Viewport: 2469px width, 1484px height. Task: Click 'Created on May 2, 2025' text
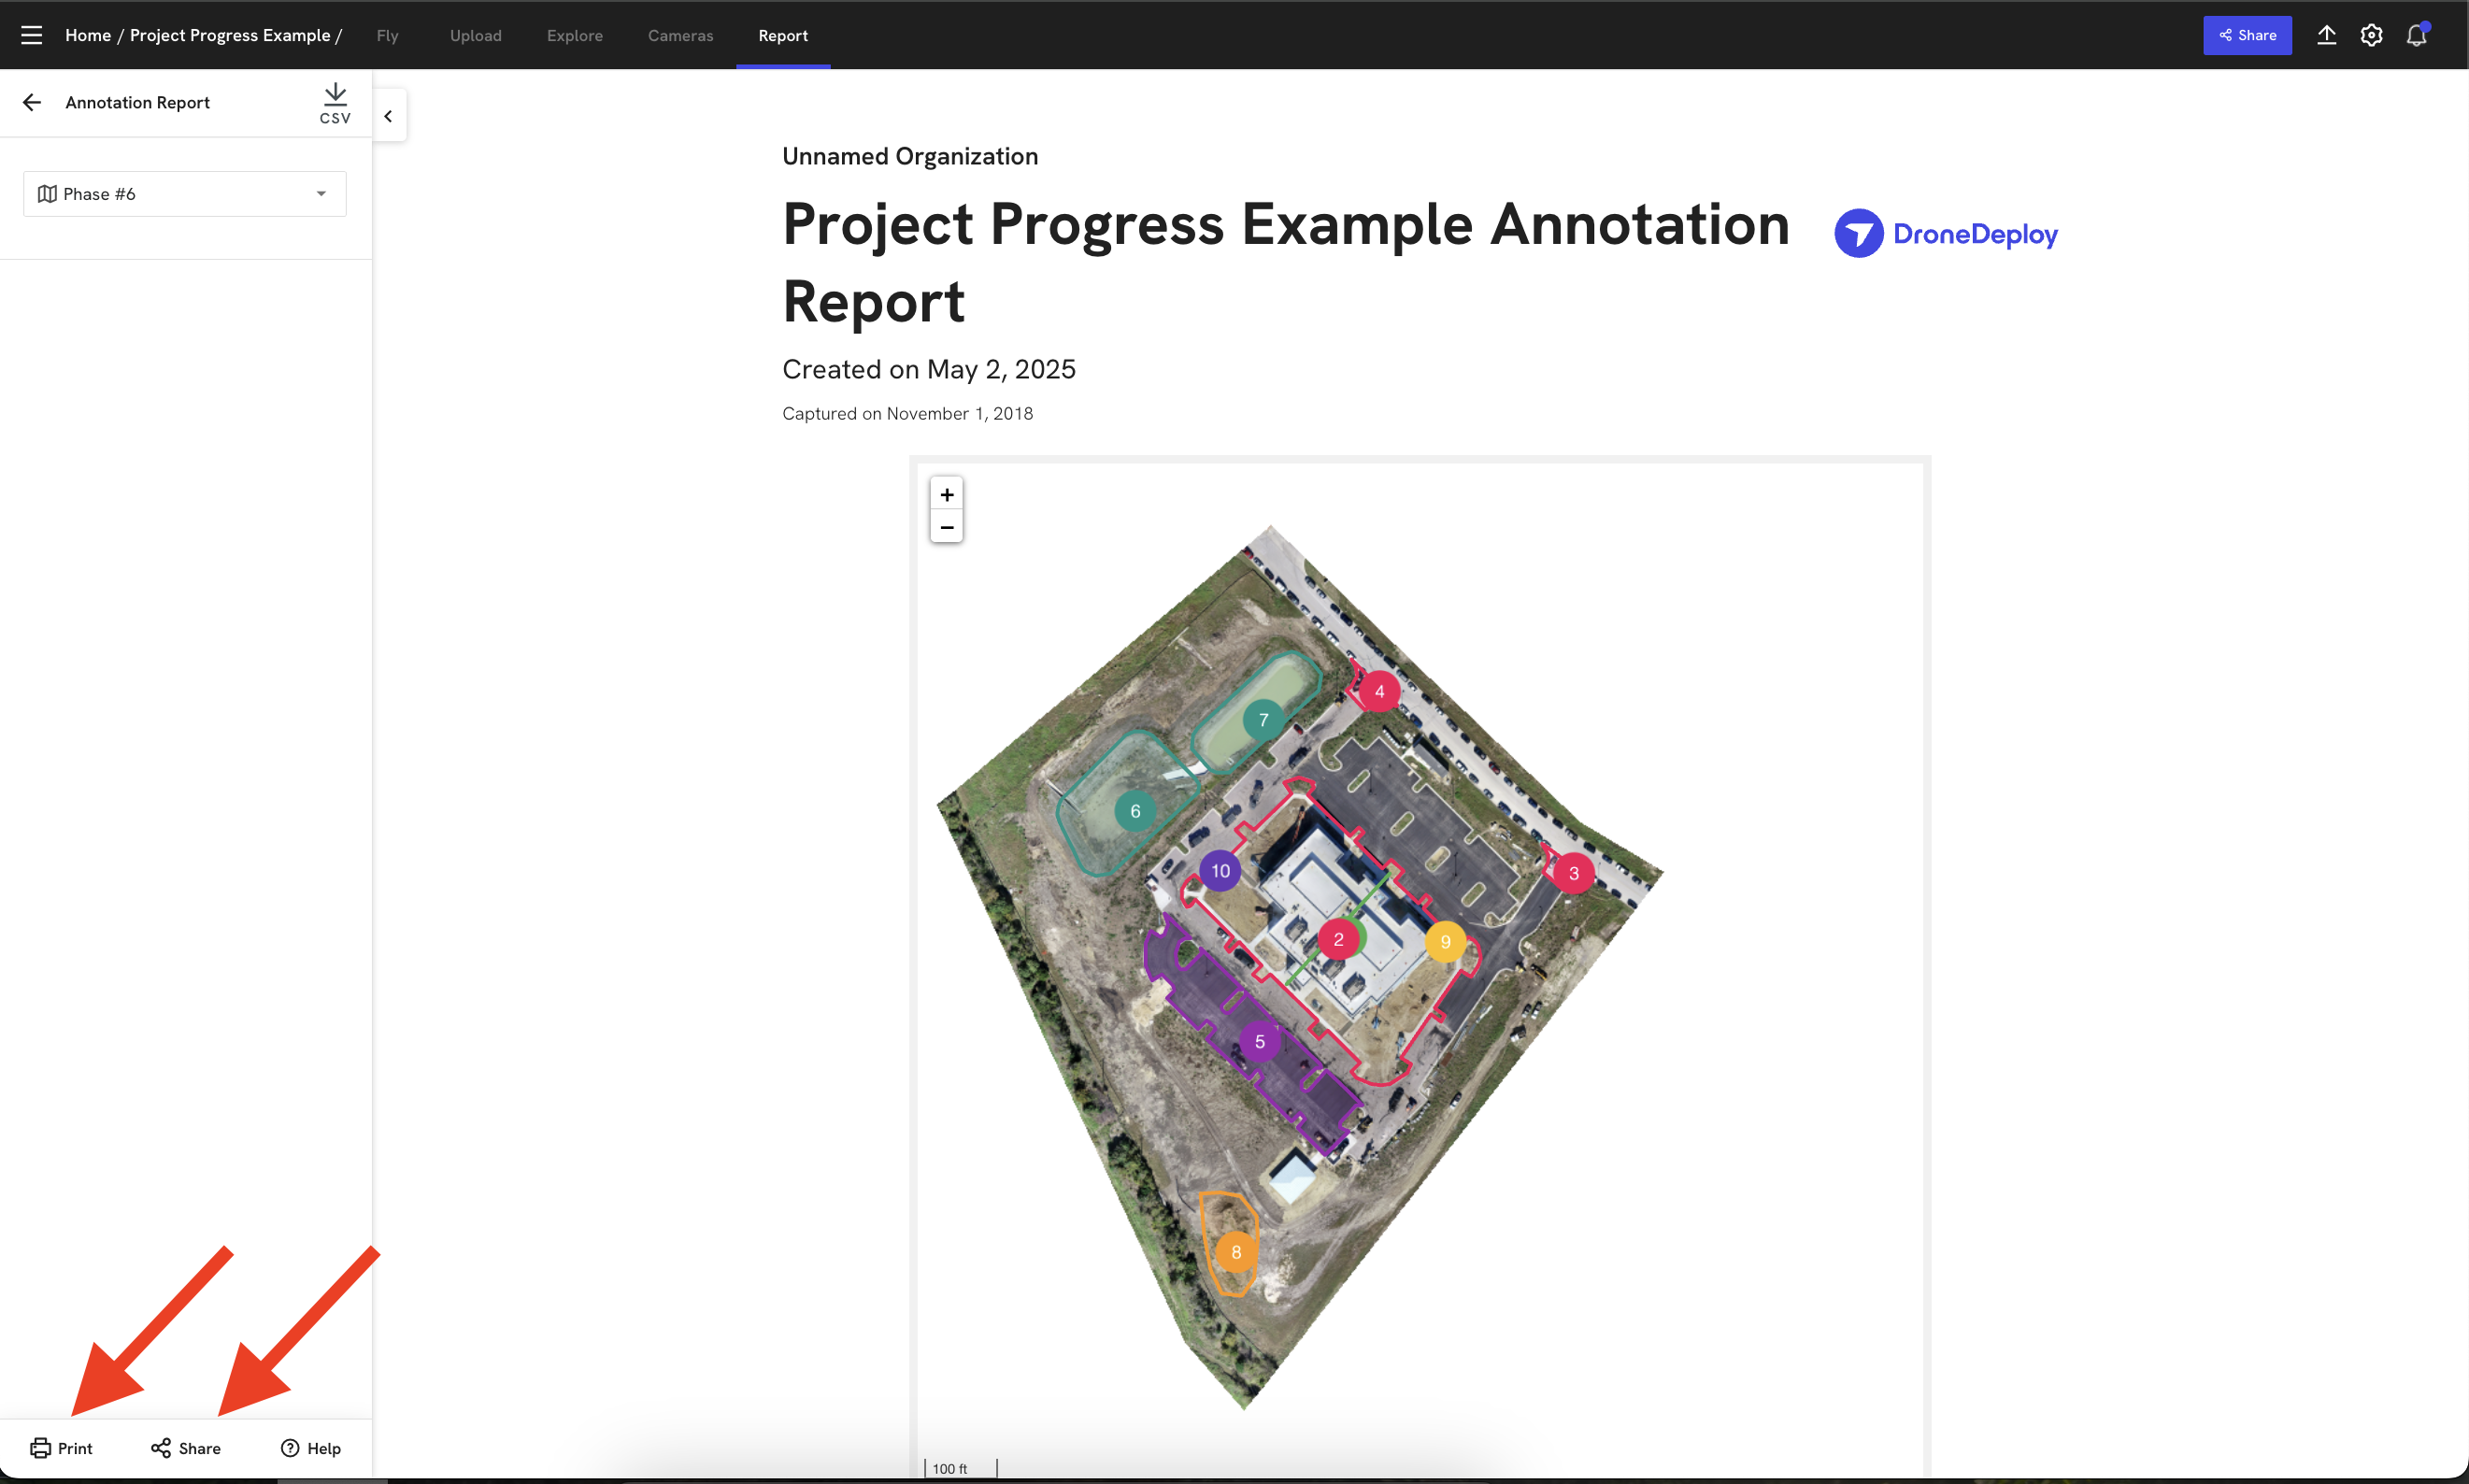(929, 369)
